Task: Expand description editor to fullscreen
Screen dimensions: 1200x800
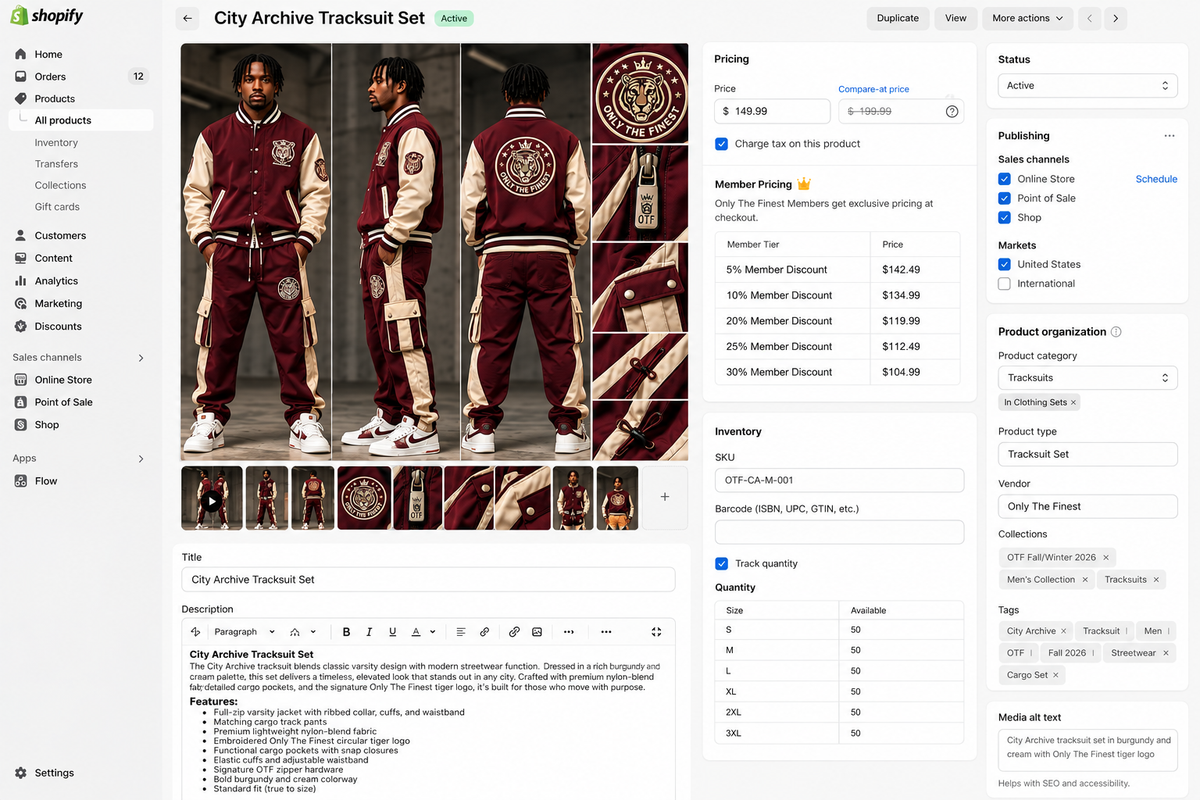Action: [x=656, y=632]
